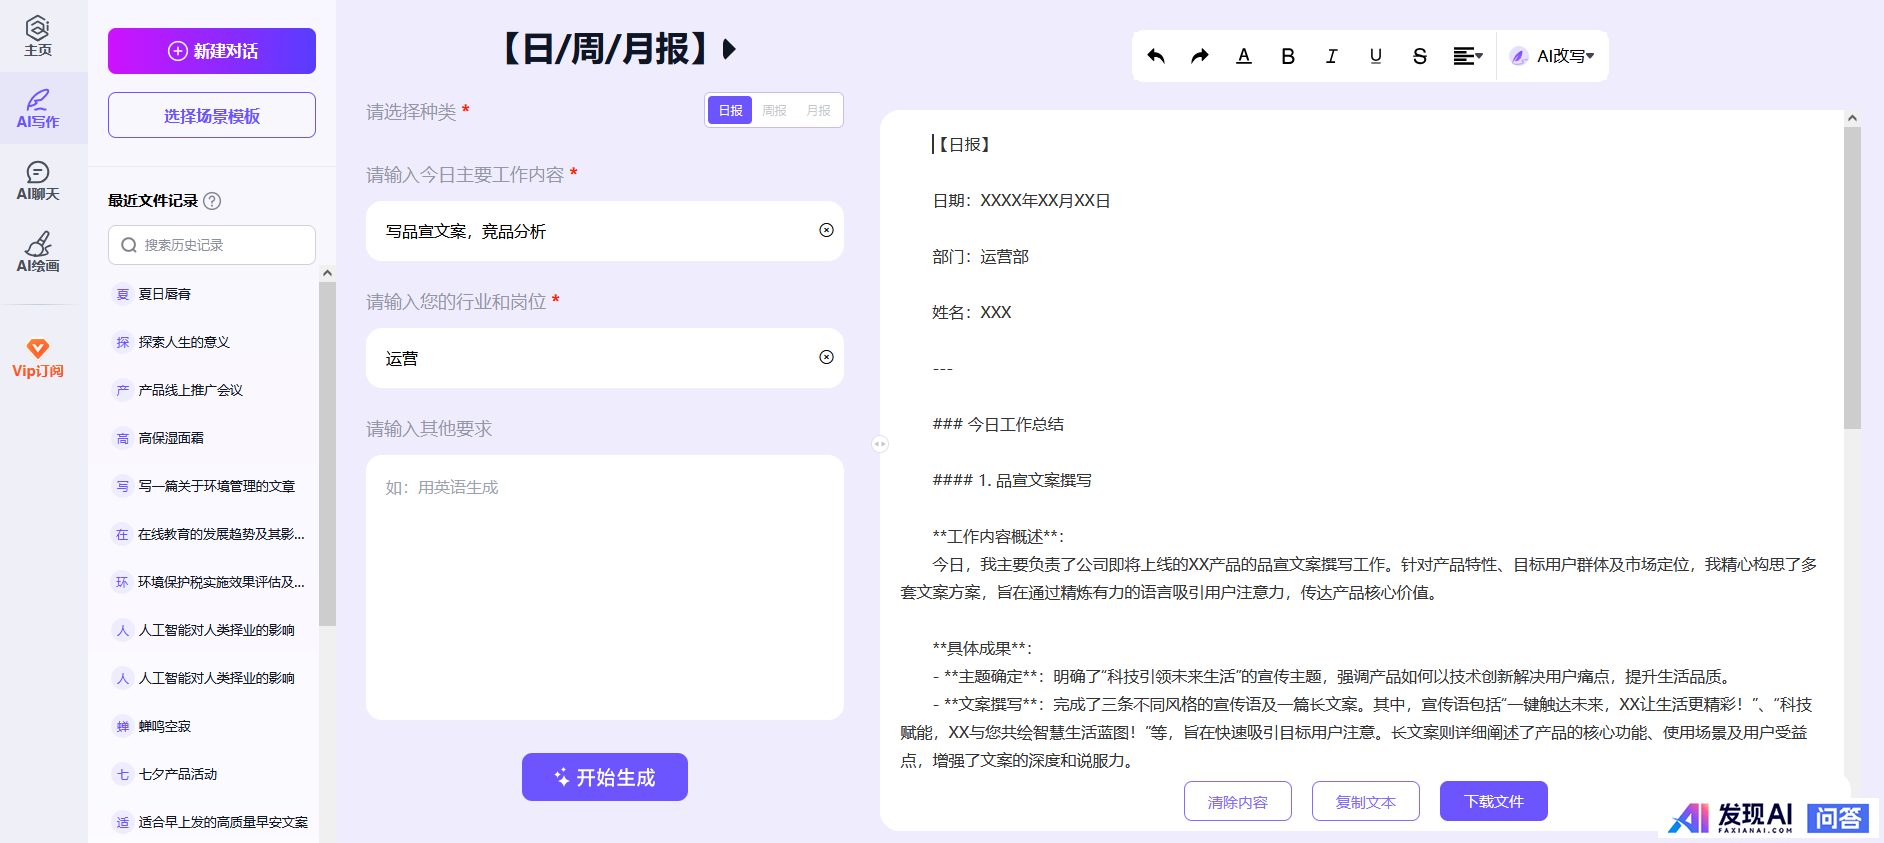
Task: Open the text alignment dropdown
Action: click(1467, 56)
